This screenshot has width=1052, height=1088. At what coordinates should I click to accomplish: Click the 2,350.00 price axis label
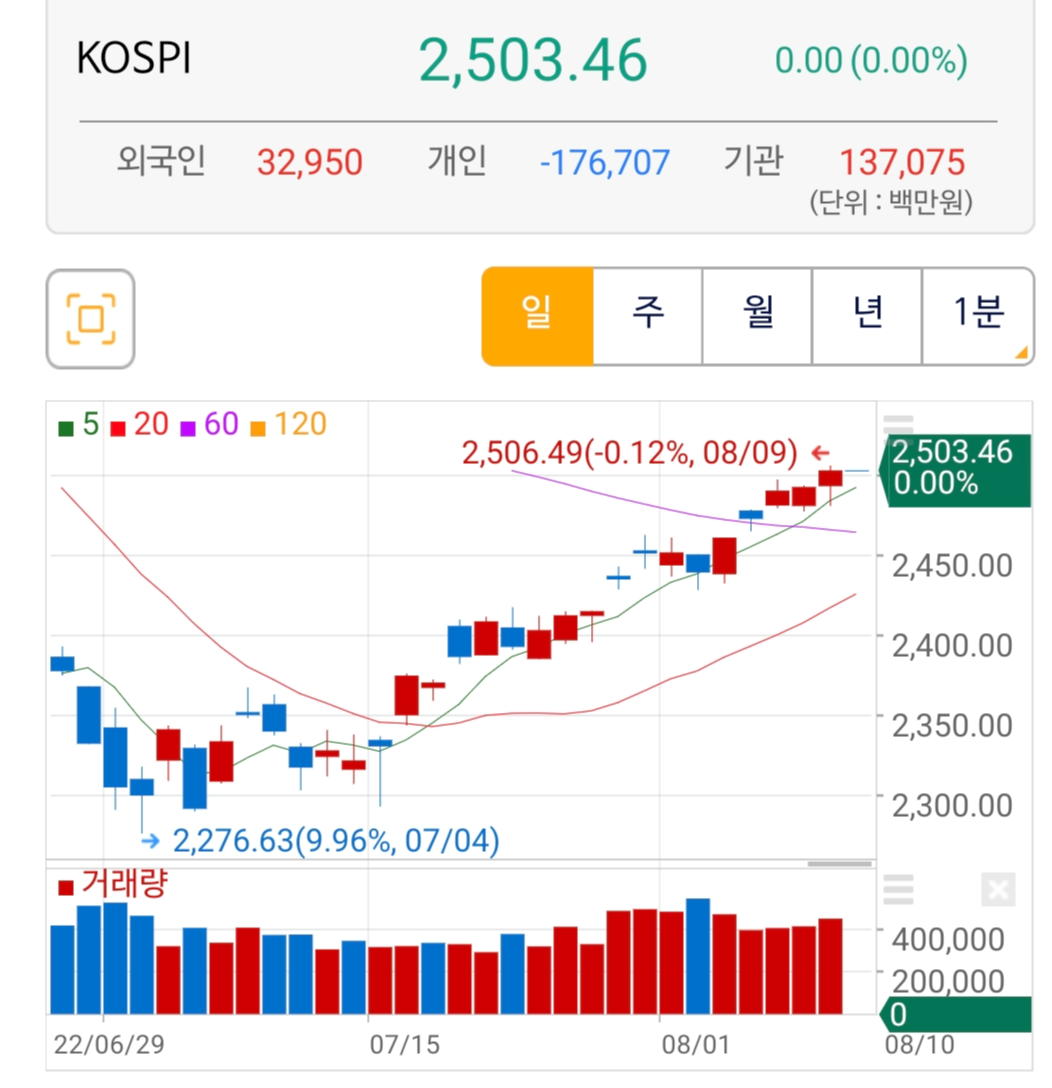(952, 726)
